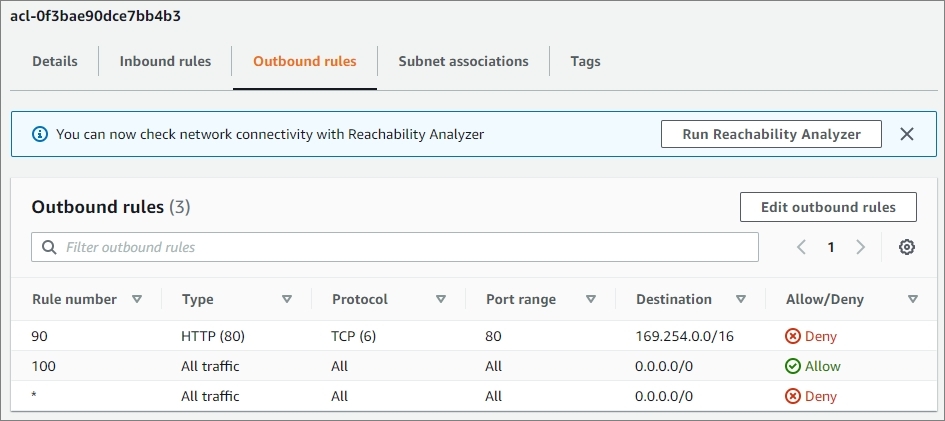Click the info icon in the banner
945x421 pixels.
[39, 134]
